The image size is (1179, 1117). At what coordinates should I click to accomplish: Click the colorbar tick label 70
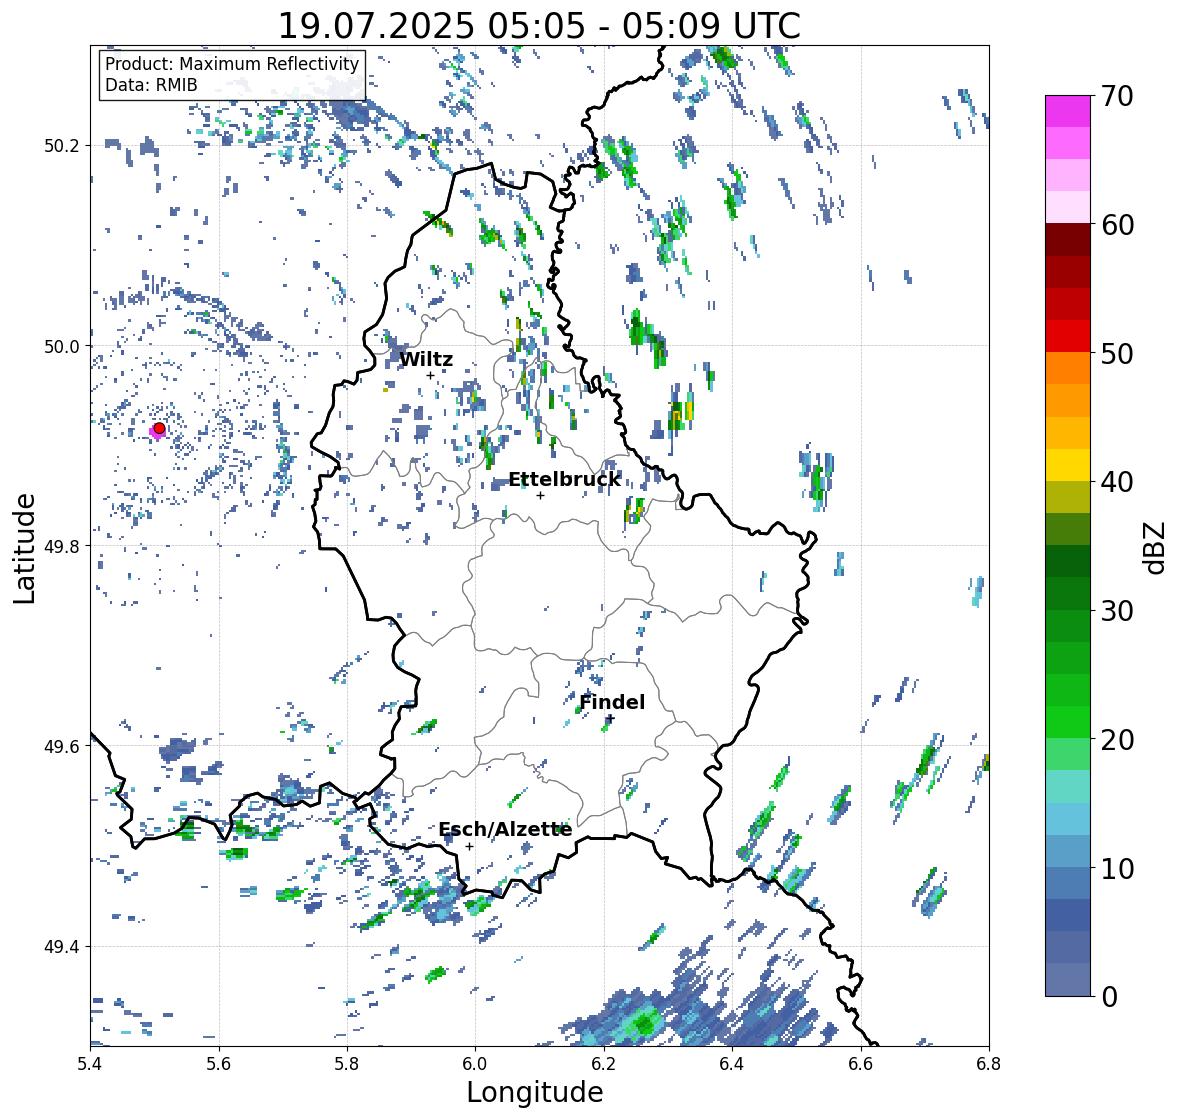coord(1117,96)
